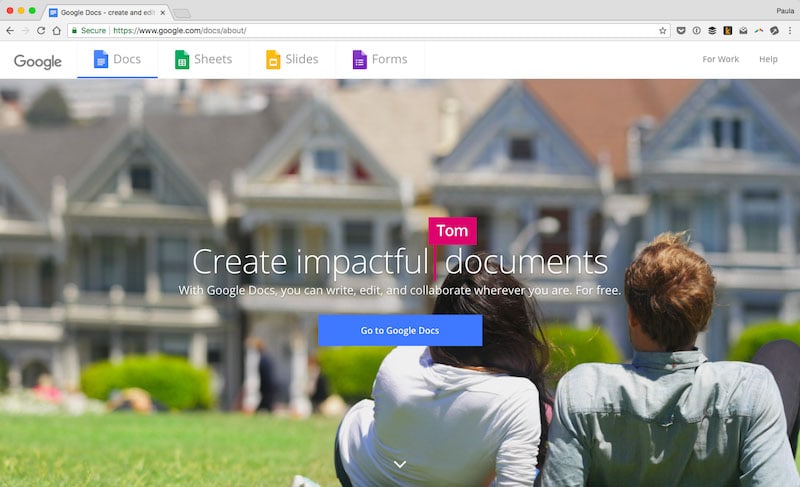The image size is (800, 487).
Task: Go to Google Docs button
Action: 400,330
